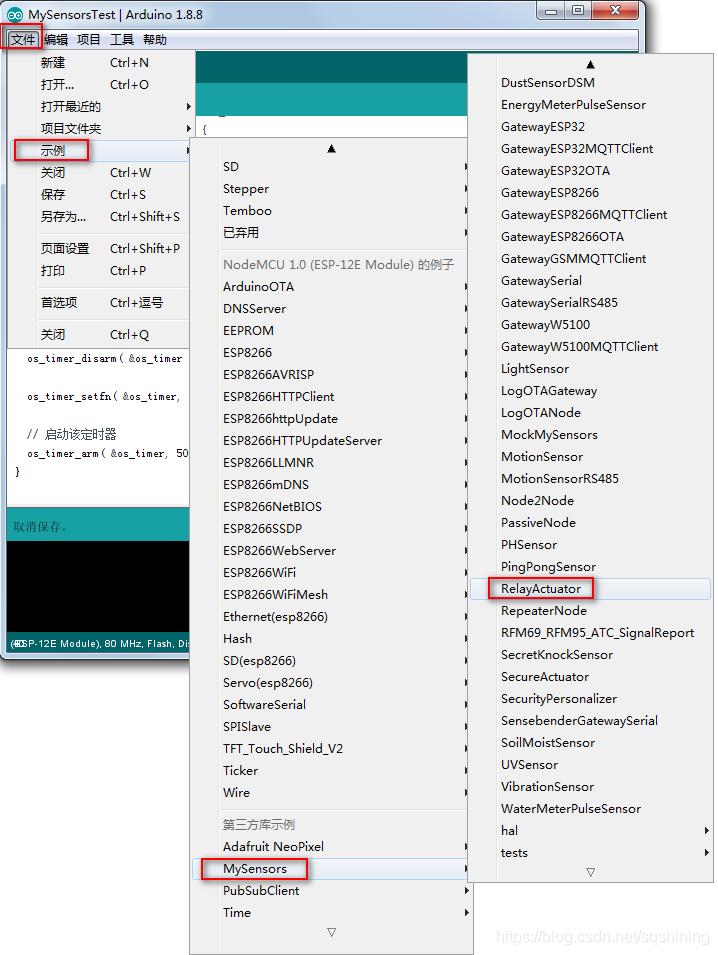Open the Node2Node example
Viewport: 718px width, 955px height.
tap(590, 501)
